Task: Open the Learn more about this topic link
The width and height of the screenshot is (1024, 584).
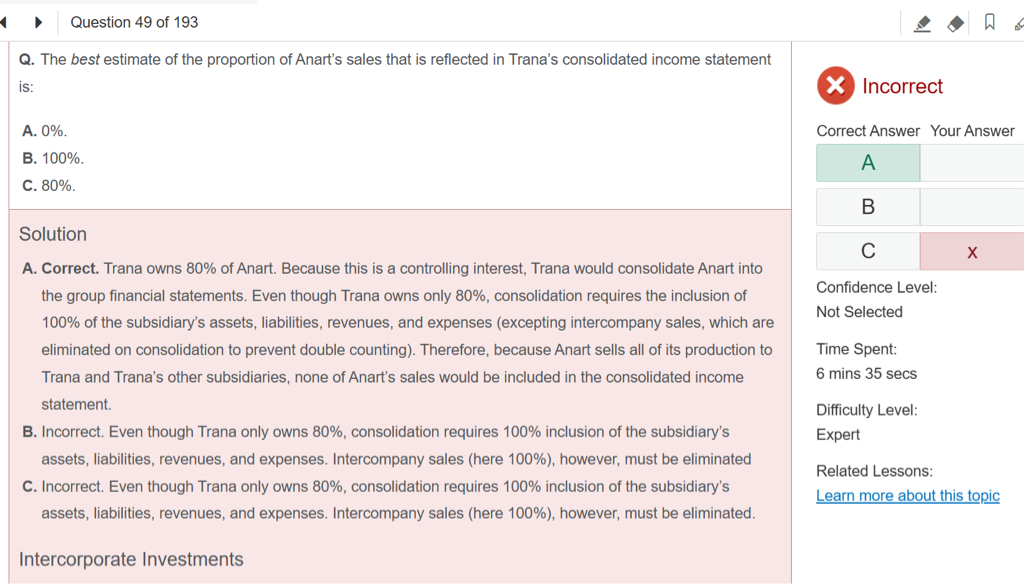Action: tap(907, 496)
